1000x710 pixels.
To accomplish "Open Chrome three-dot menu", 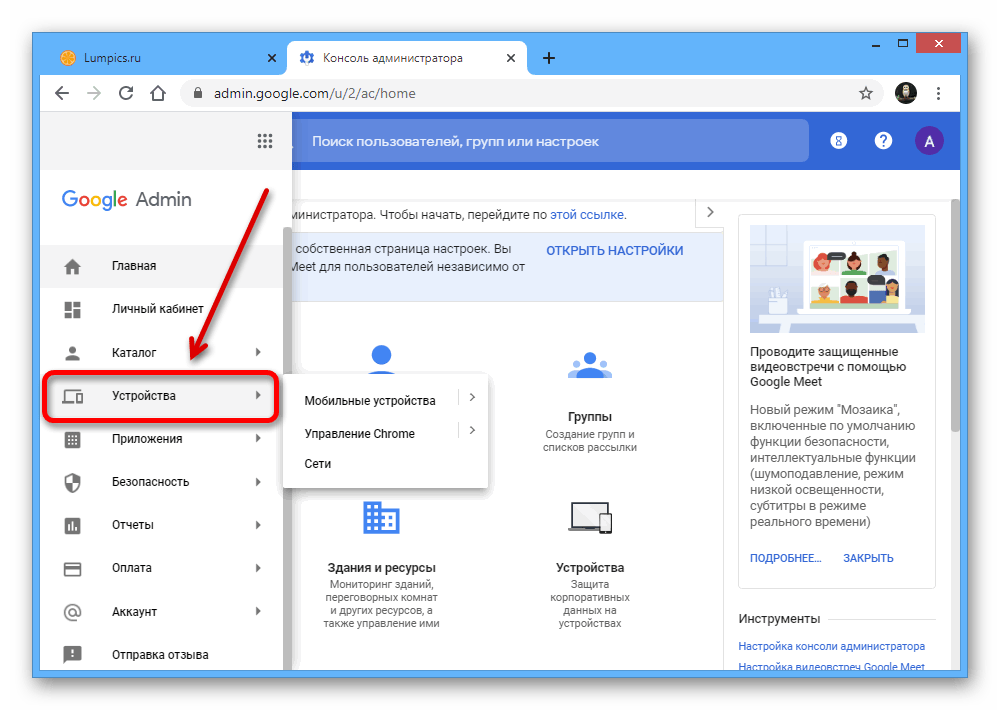I will pos(938,93).
